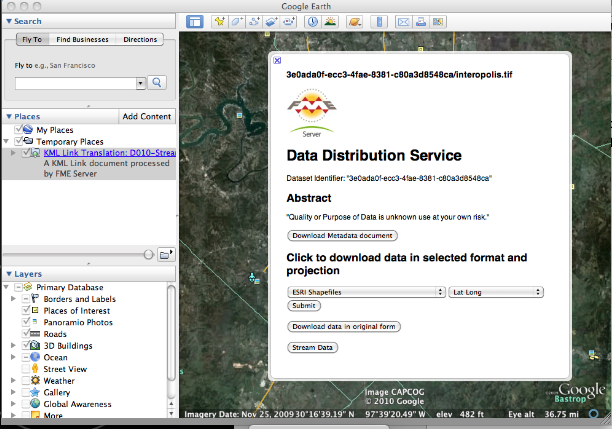Select the Fly To tab
Screen dimensions: 612x429
coord(32,39)
